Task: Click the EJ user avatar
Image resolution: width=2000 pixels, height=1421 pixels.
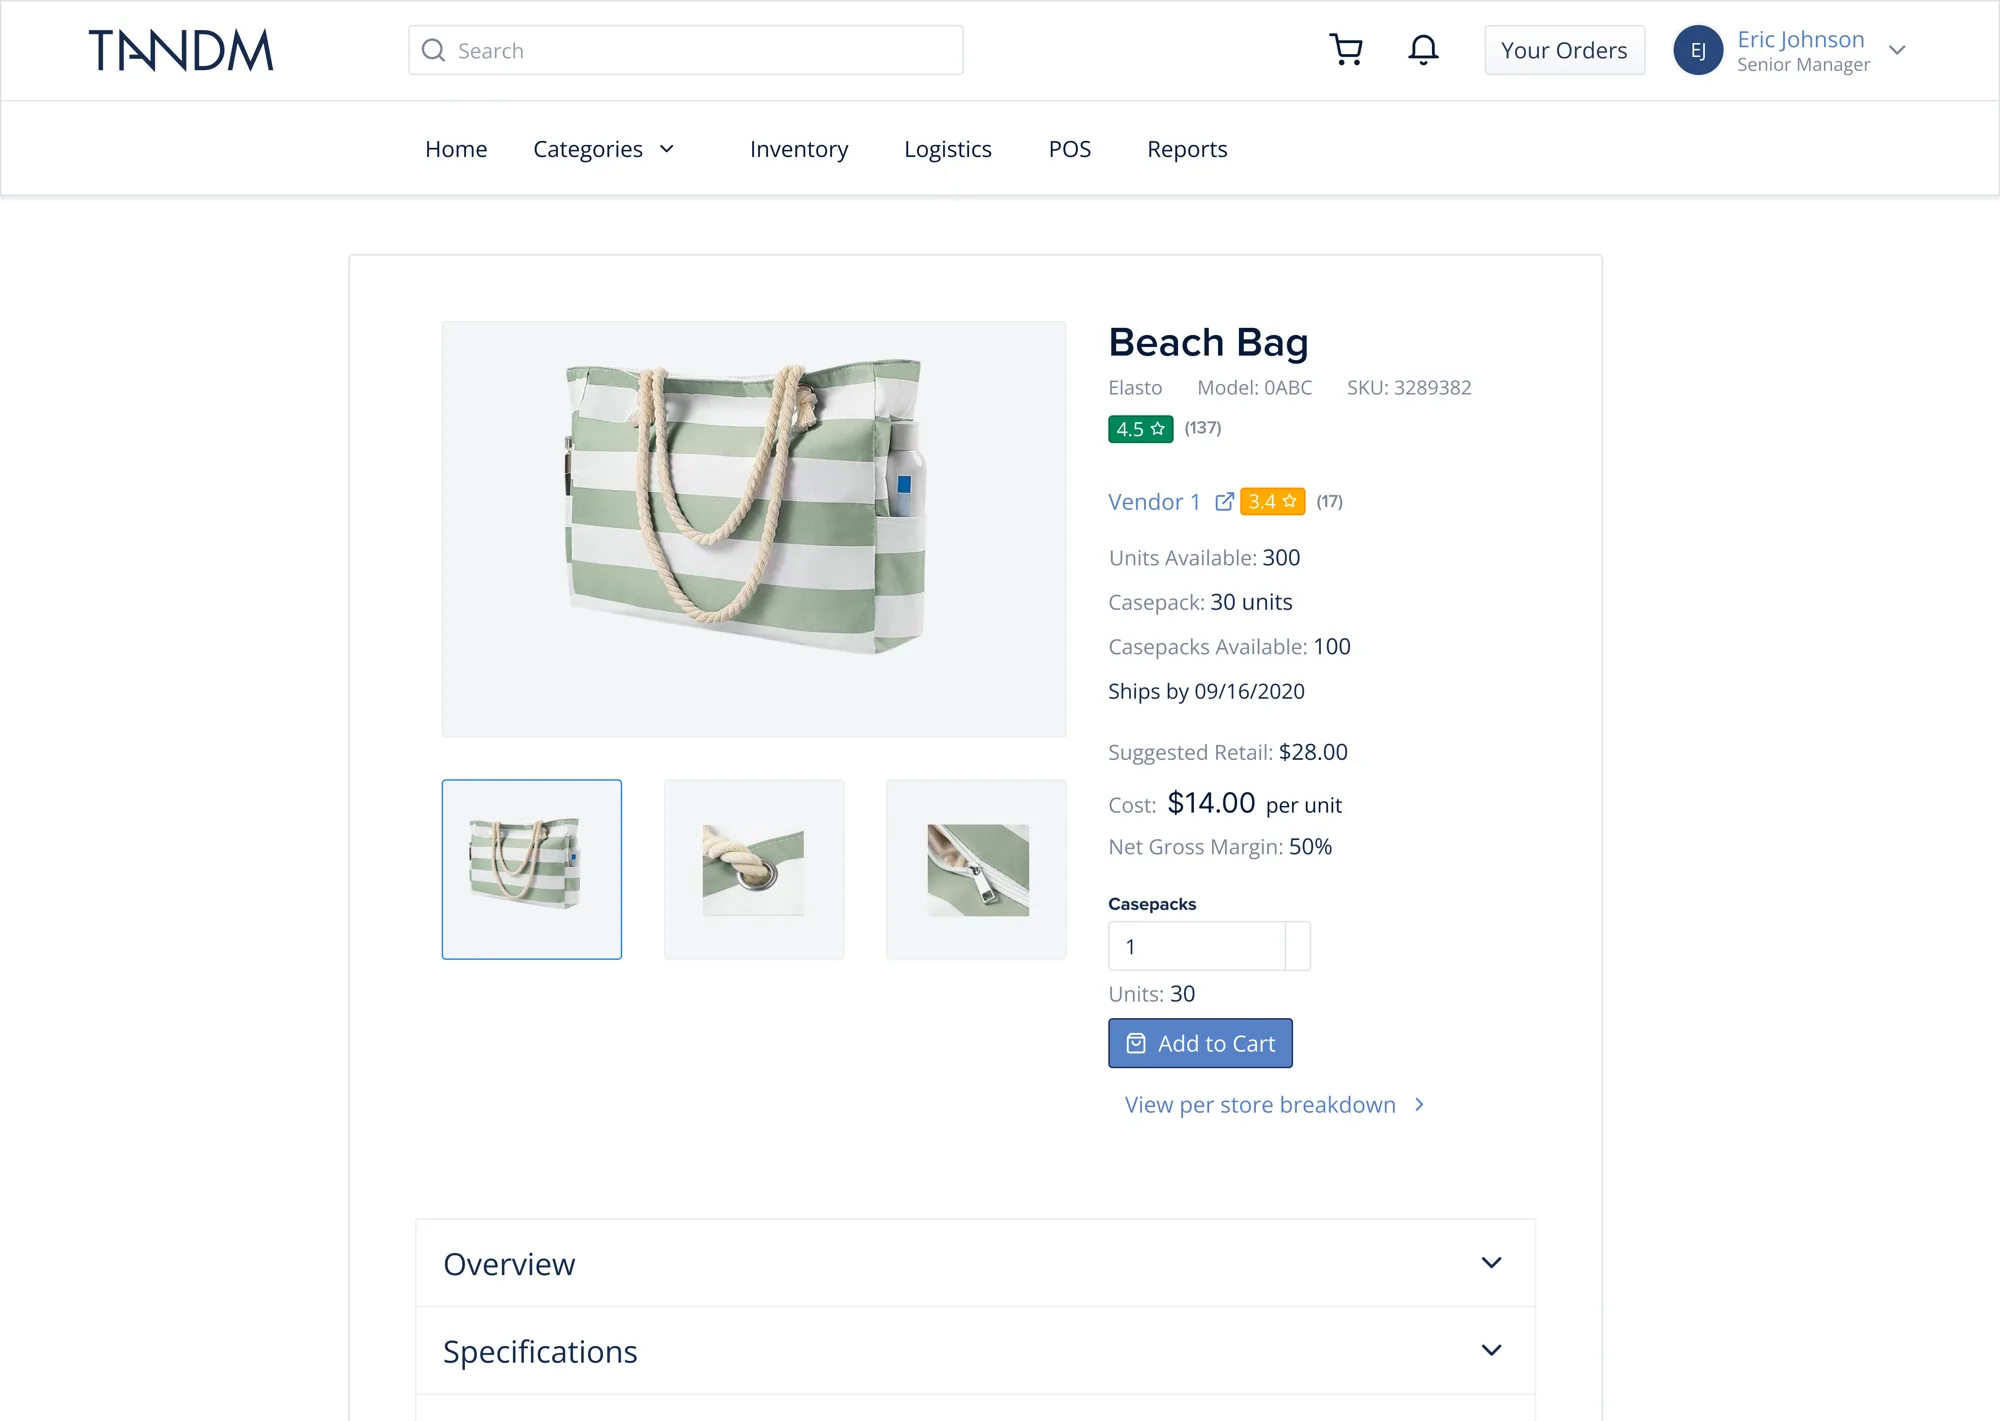Action: (x=1698, y=50)
